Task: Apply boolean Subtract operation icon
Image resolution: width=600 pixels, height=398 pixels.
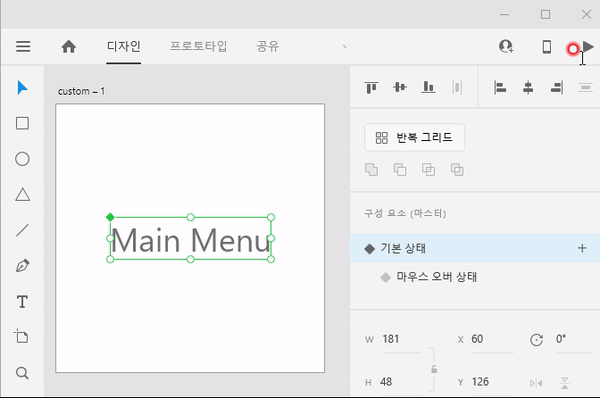Action: tap(400, 170)
